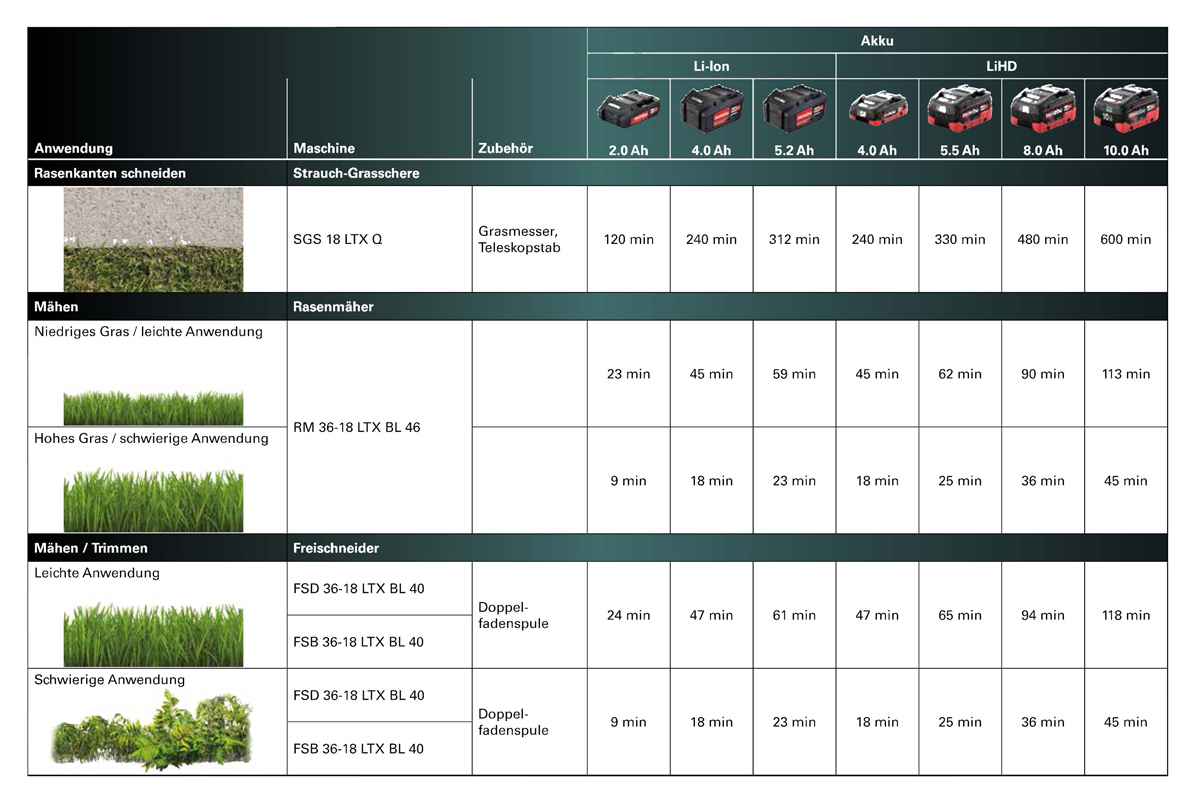Click the Rasenmäher heading
The image size is (1200, 800).
point(333,307)
